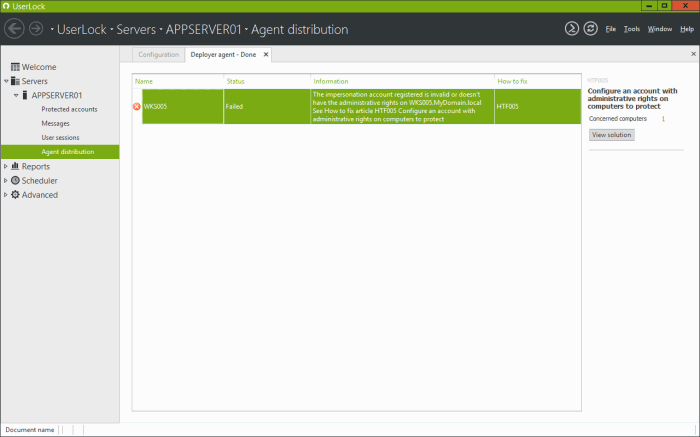
Task: Close the UserLock window
Action: pyautogui.click(x=685, y=6)
